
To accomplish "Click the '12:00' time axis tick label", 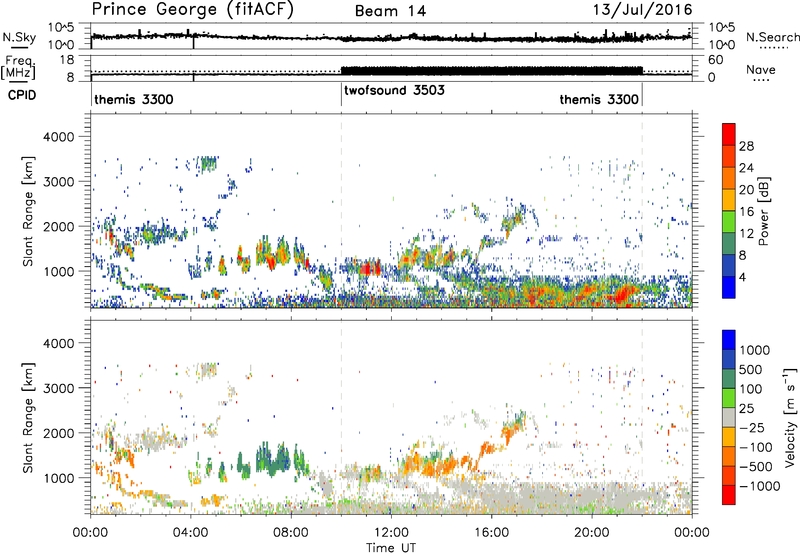I will click(x=391, y=533).
